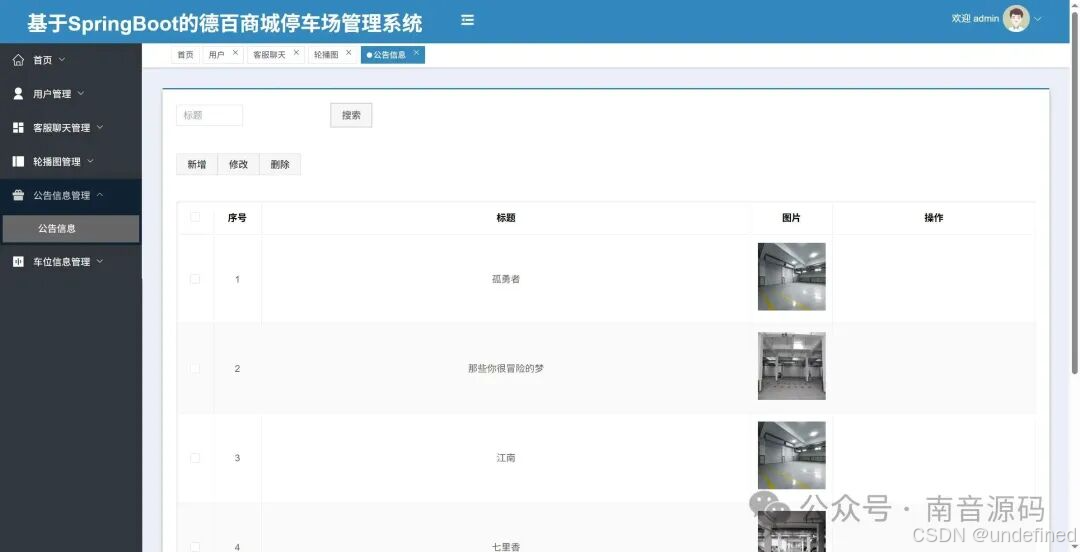Click the title cell 七里香
The height and width of the screenshot is (552, 1080).
(x=506, y=546)
